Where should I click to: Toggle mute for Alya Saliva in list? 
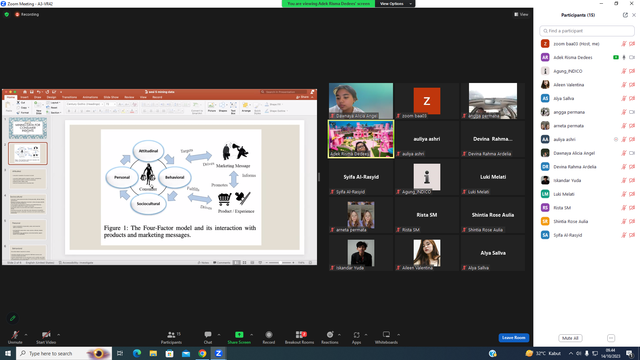click(x=624, y=98)
